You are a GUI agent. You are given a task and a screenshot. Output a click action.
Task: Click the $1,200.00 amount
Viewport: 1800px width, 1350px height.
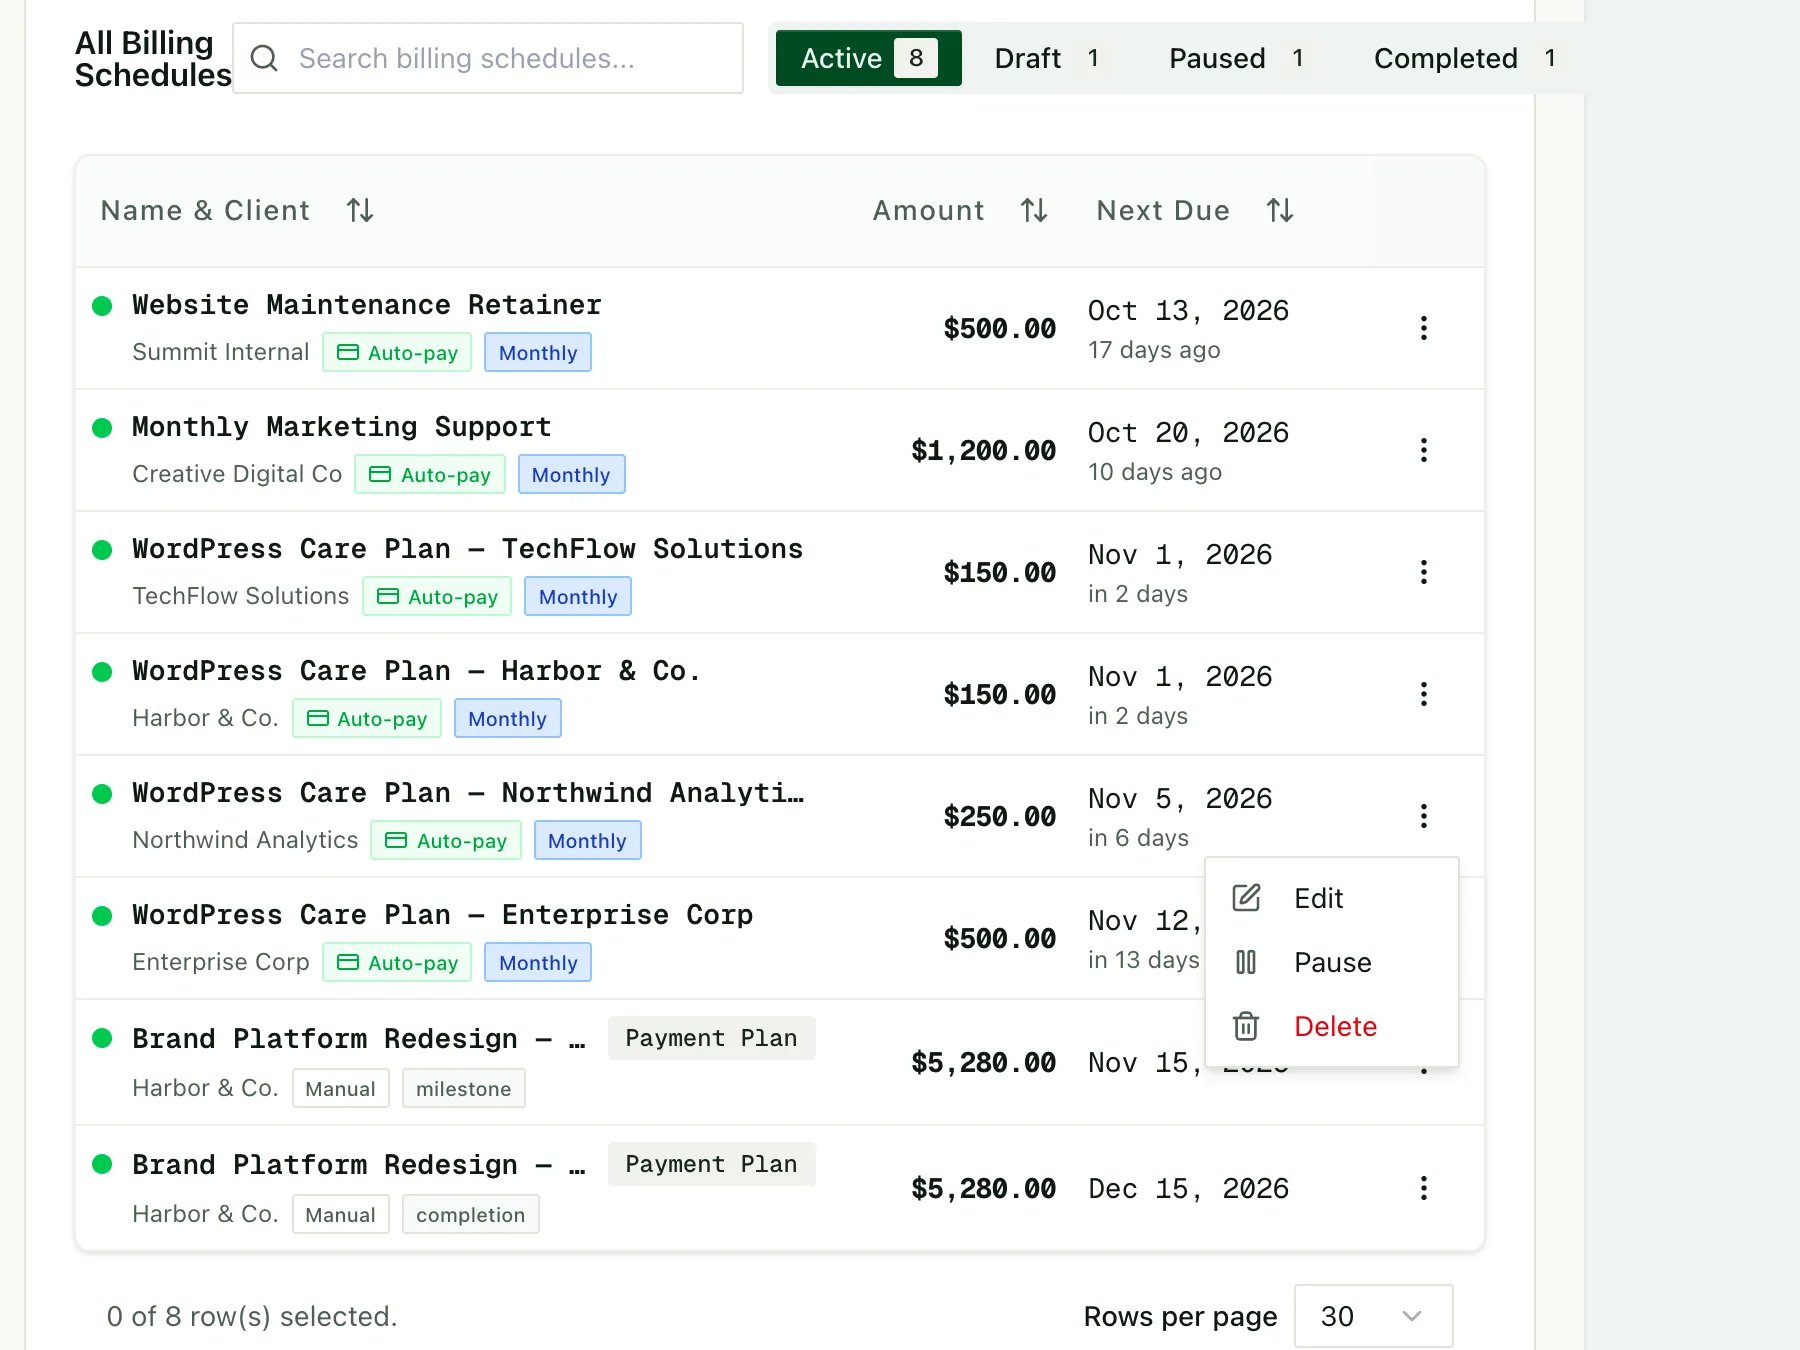(983, 450)
